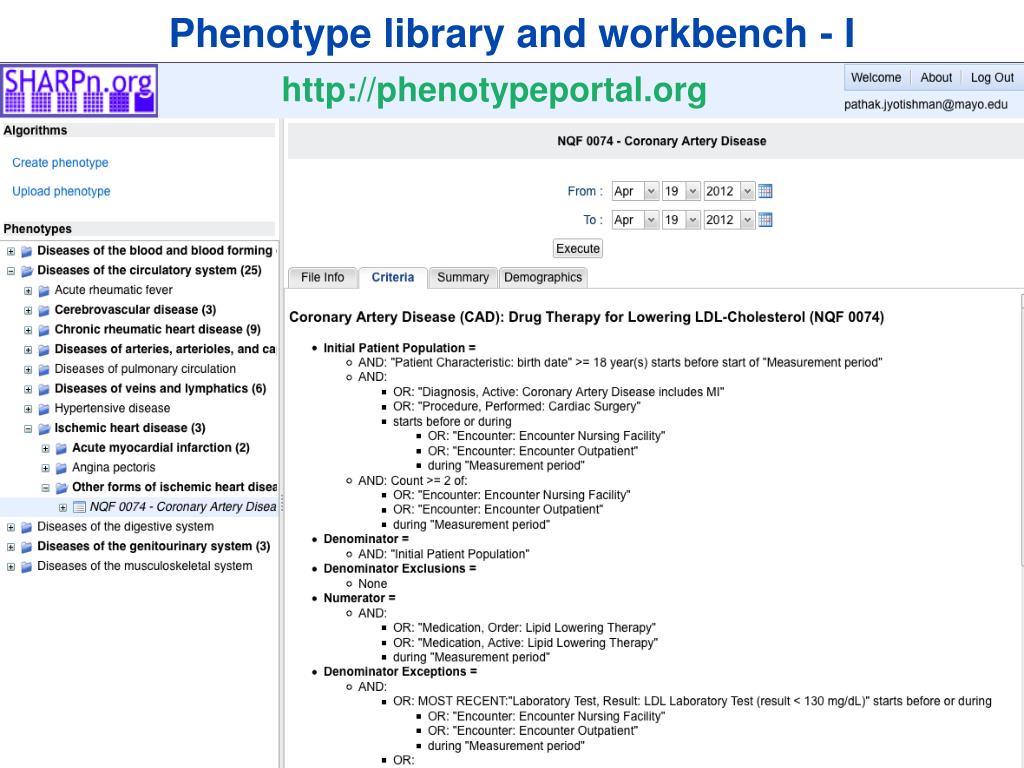
Task: Switch to the File Info tab
Action: tap(323, 278)
